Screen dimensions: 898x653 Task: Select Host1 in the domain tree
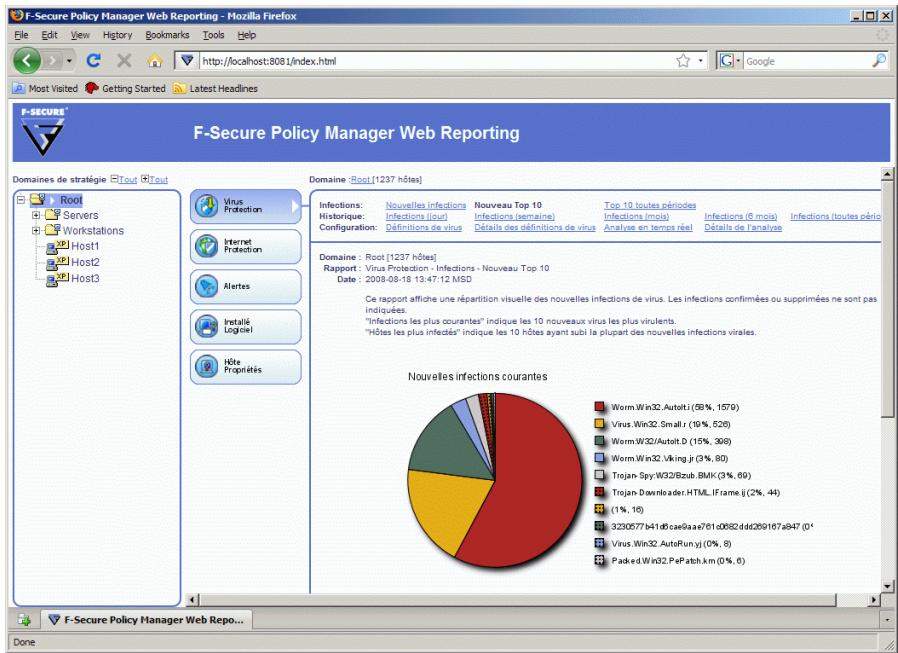point(85,246)
